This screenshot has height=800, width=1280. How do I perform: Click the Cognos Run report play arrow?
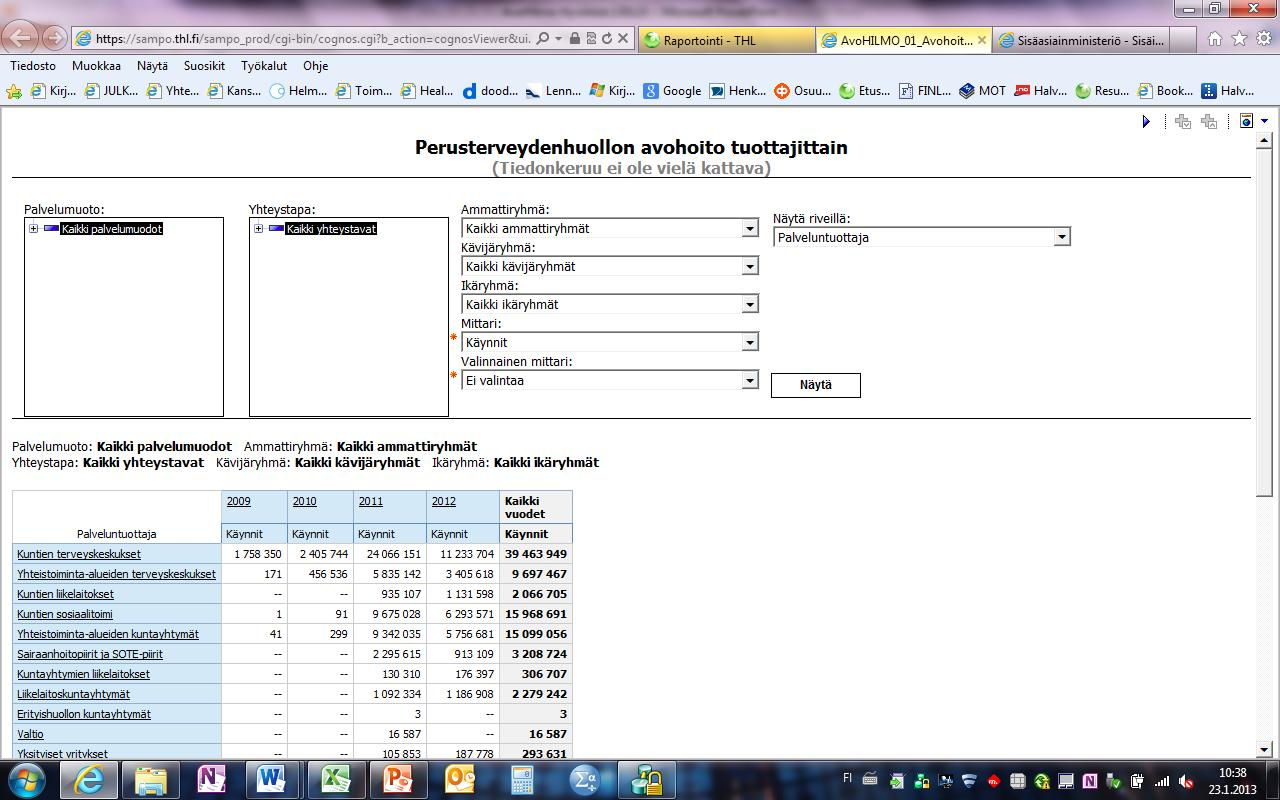pos(1146,122)
